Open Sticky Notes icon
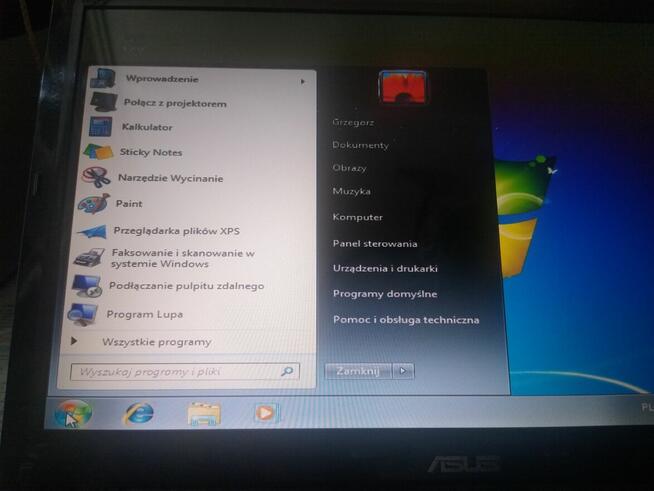This screenshot has height=491, width=654. point(98,152)
